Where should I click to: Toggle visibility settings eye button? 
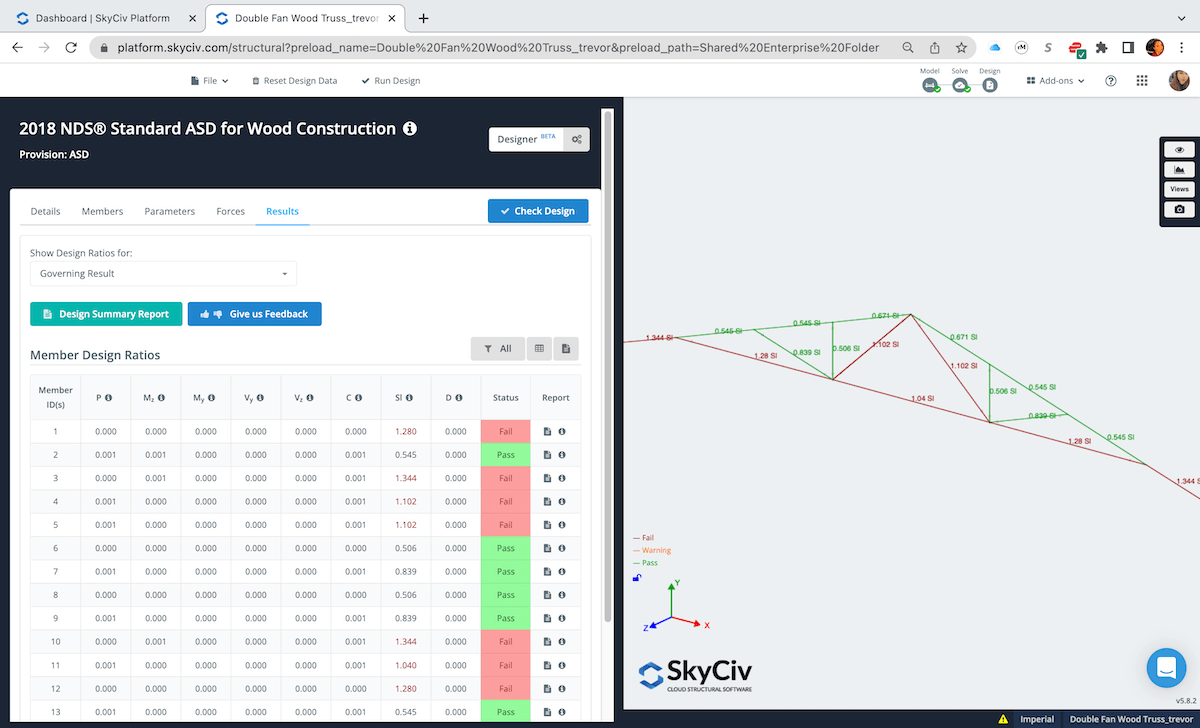[1179, 150]
